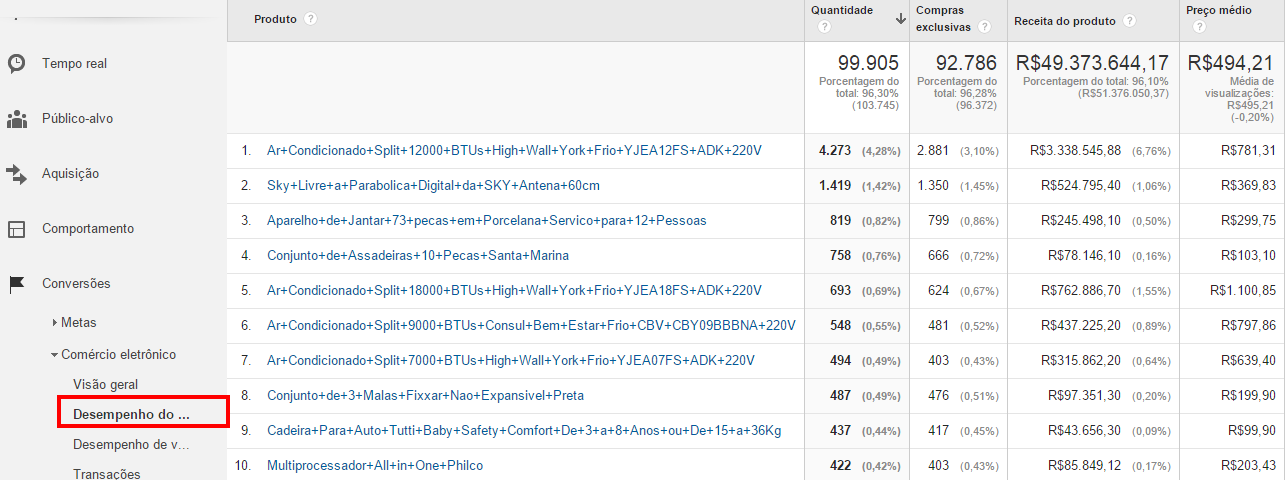Open the Sky Livre Parabolica product link
This screenshot has width=1285, height=480.
pos(433,186)
